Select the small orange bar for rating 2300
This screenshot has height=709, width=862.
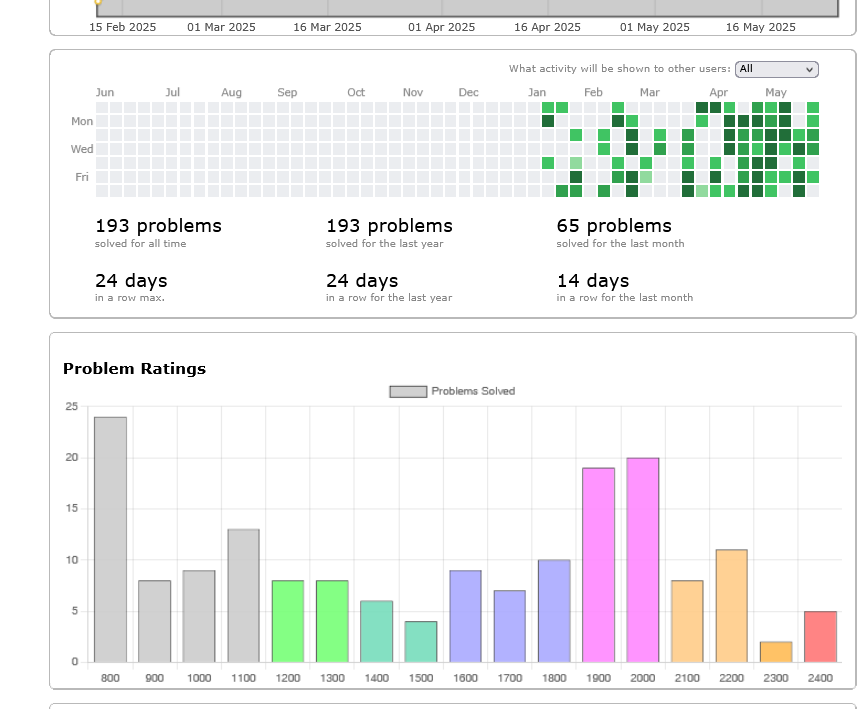coord(776,651)
